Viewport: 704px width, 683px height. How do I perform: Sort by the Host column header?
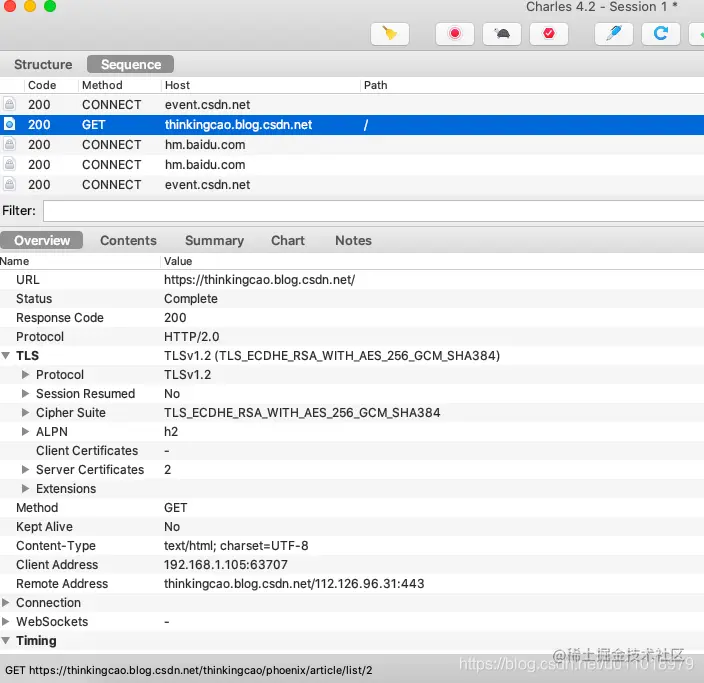click(177, 85)
